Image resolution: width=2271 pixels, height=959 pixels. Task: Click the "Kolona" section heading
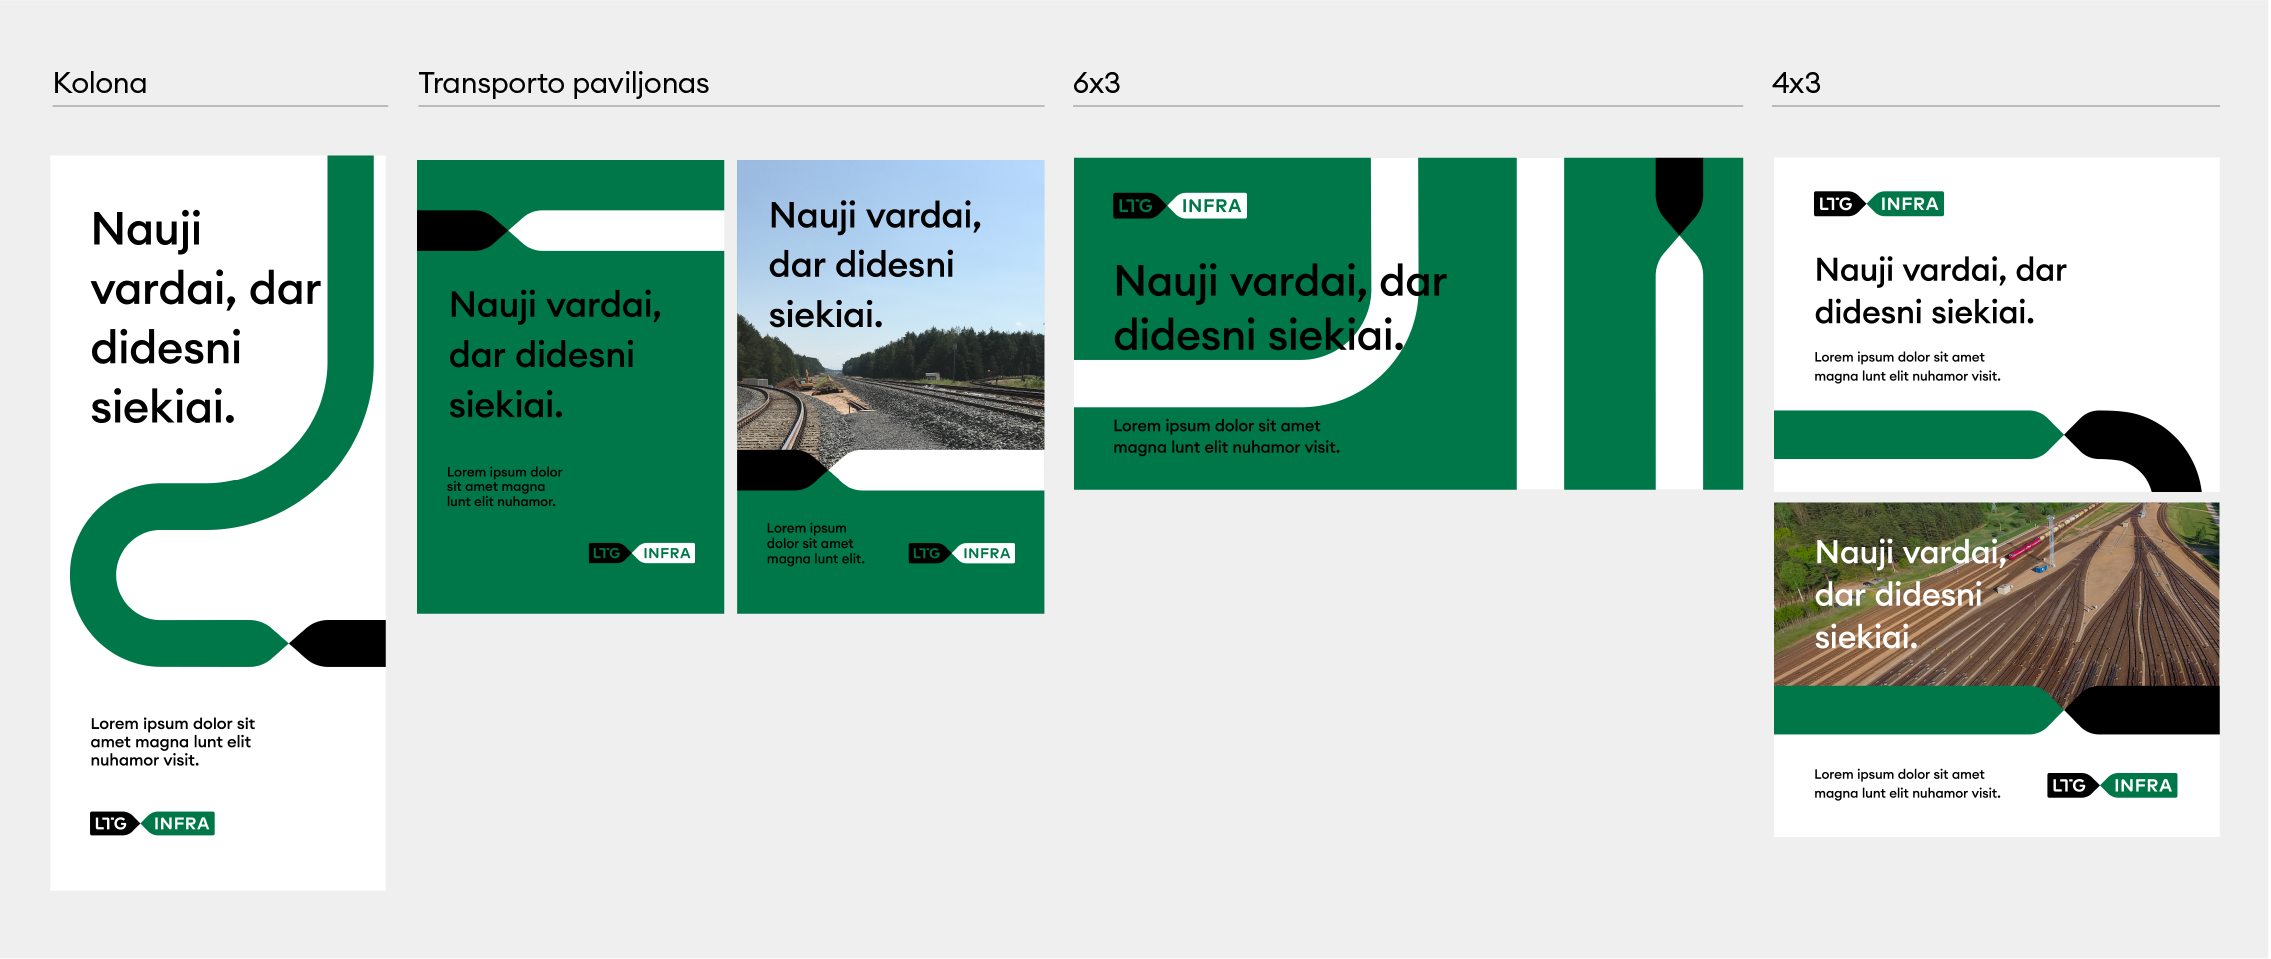[100, 83]
